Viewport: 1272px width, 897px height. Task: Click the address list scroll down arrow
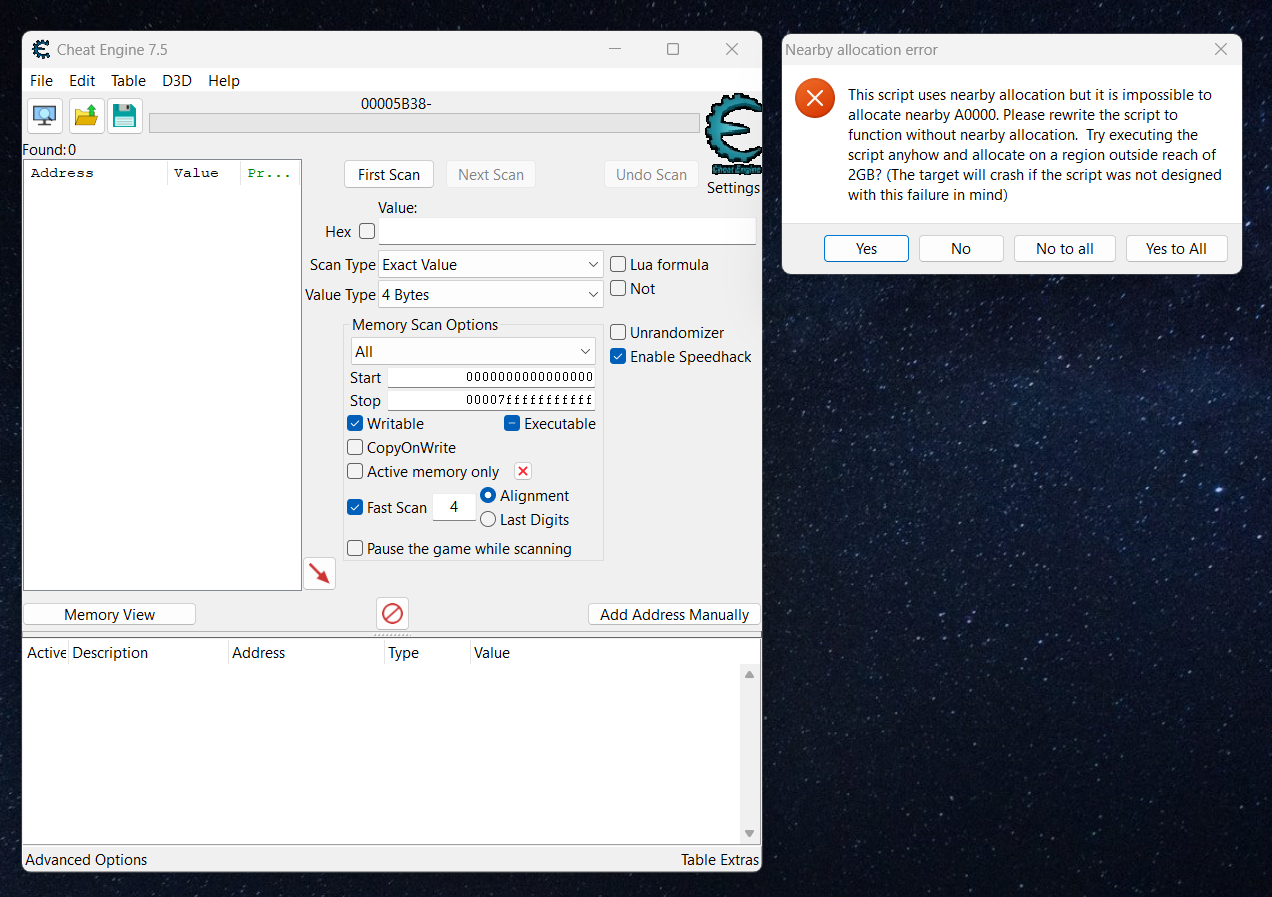click(750, 834)
